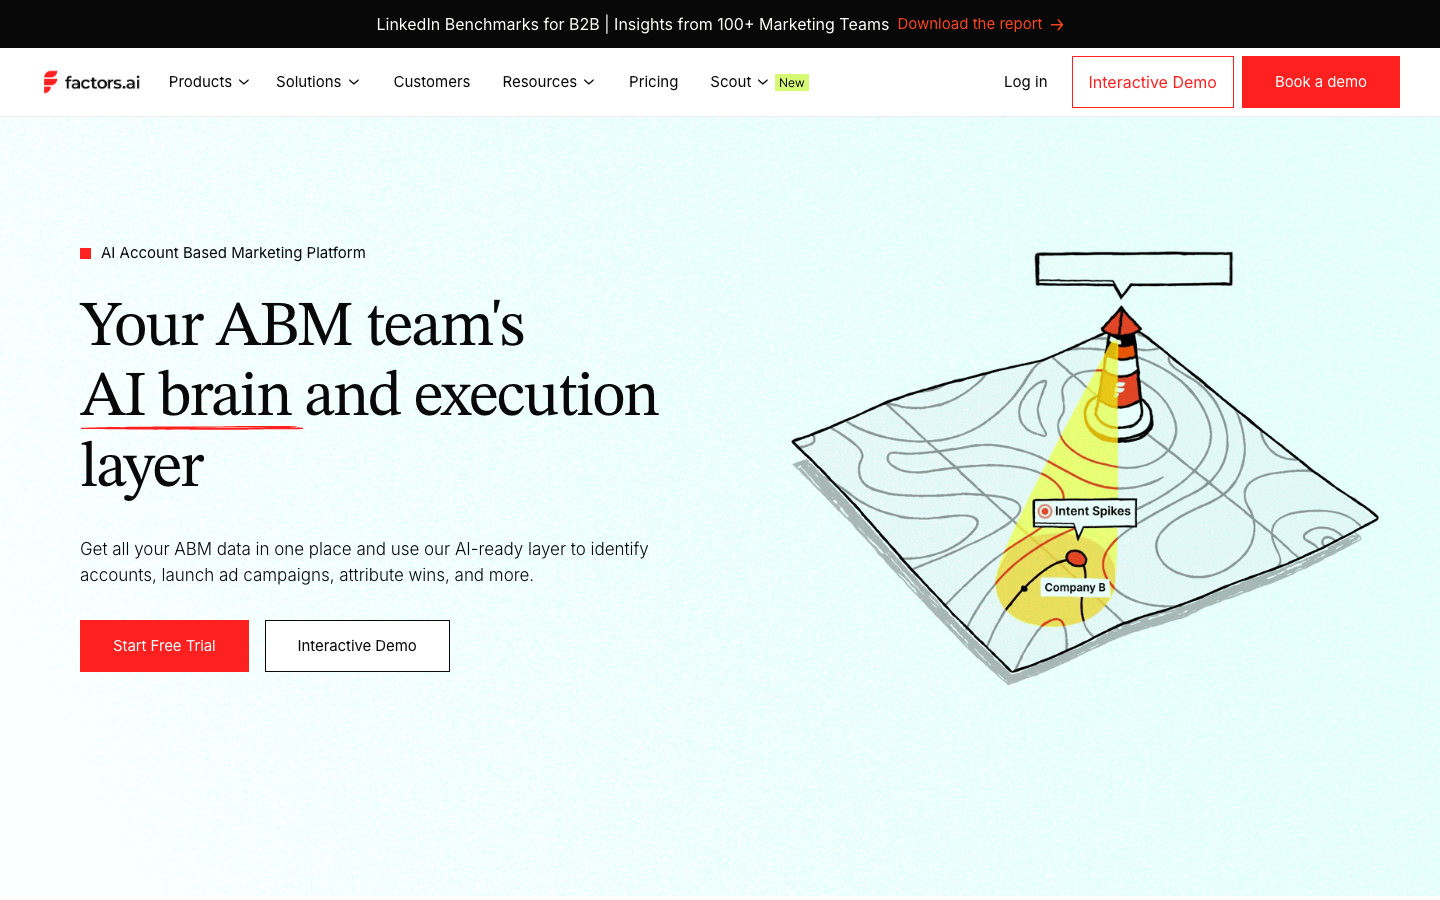Screen dimensions: 1440x900
Task: Expand the Scout menu
Action: pyautogui.click(x=739, y=82)
